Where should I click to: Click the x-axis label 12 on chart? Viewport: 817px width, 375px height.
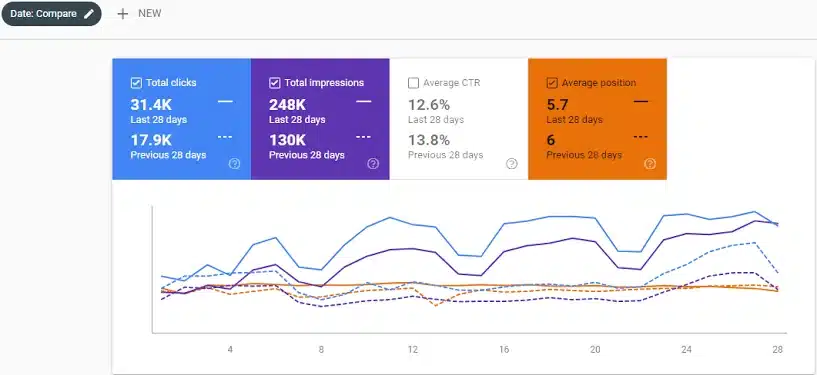point(413,349)
